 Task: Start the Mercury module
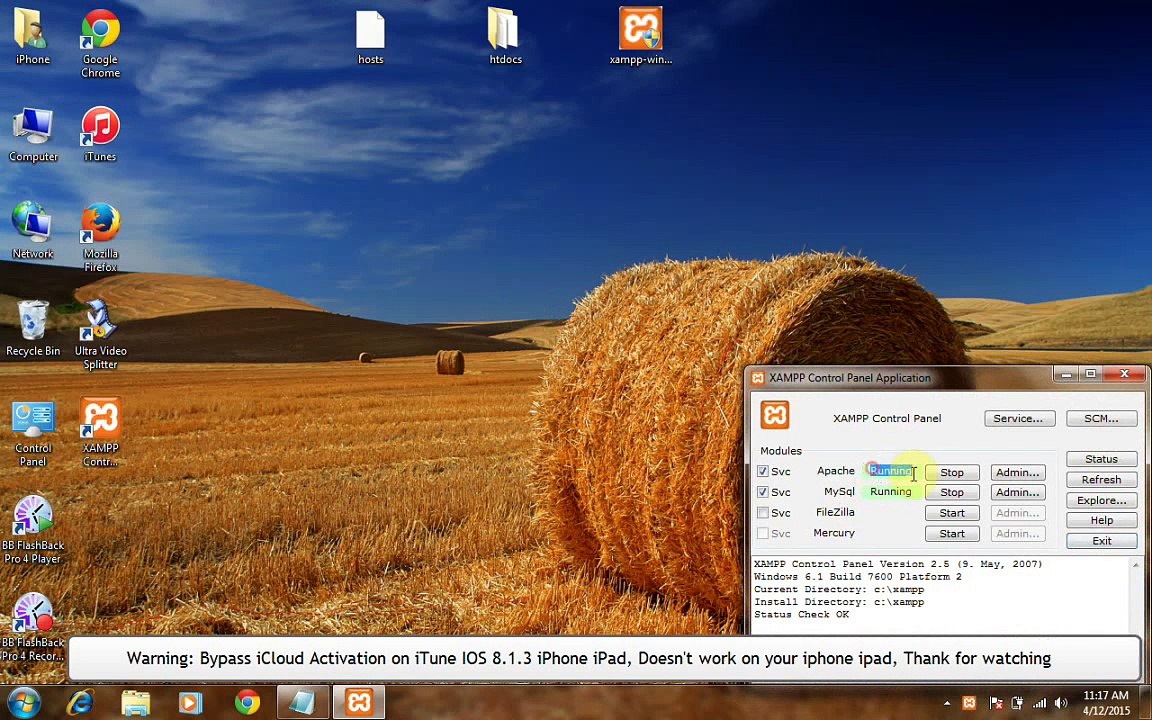coord(951,533)
